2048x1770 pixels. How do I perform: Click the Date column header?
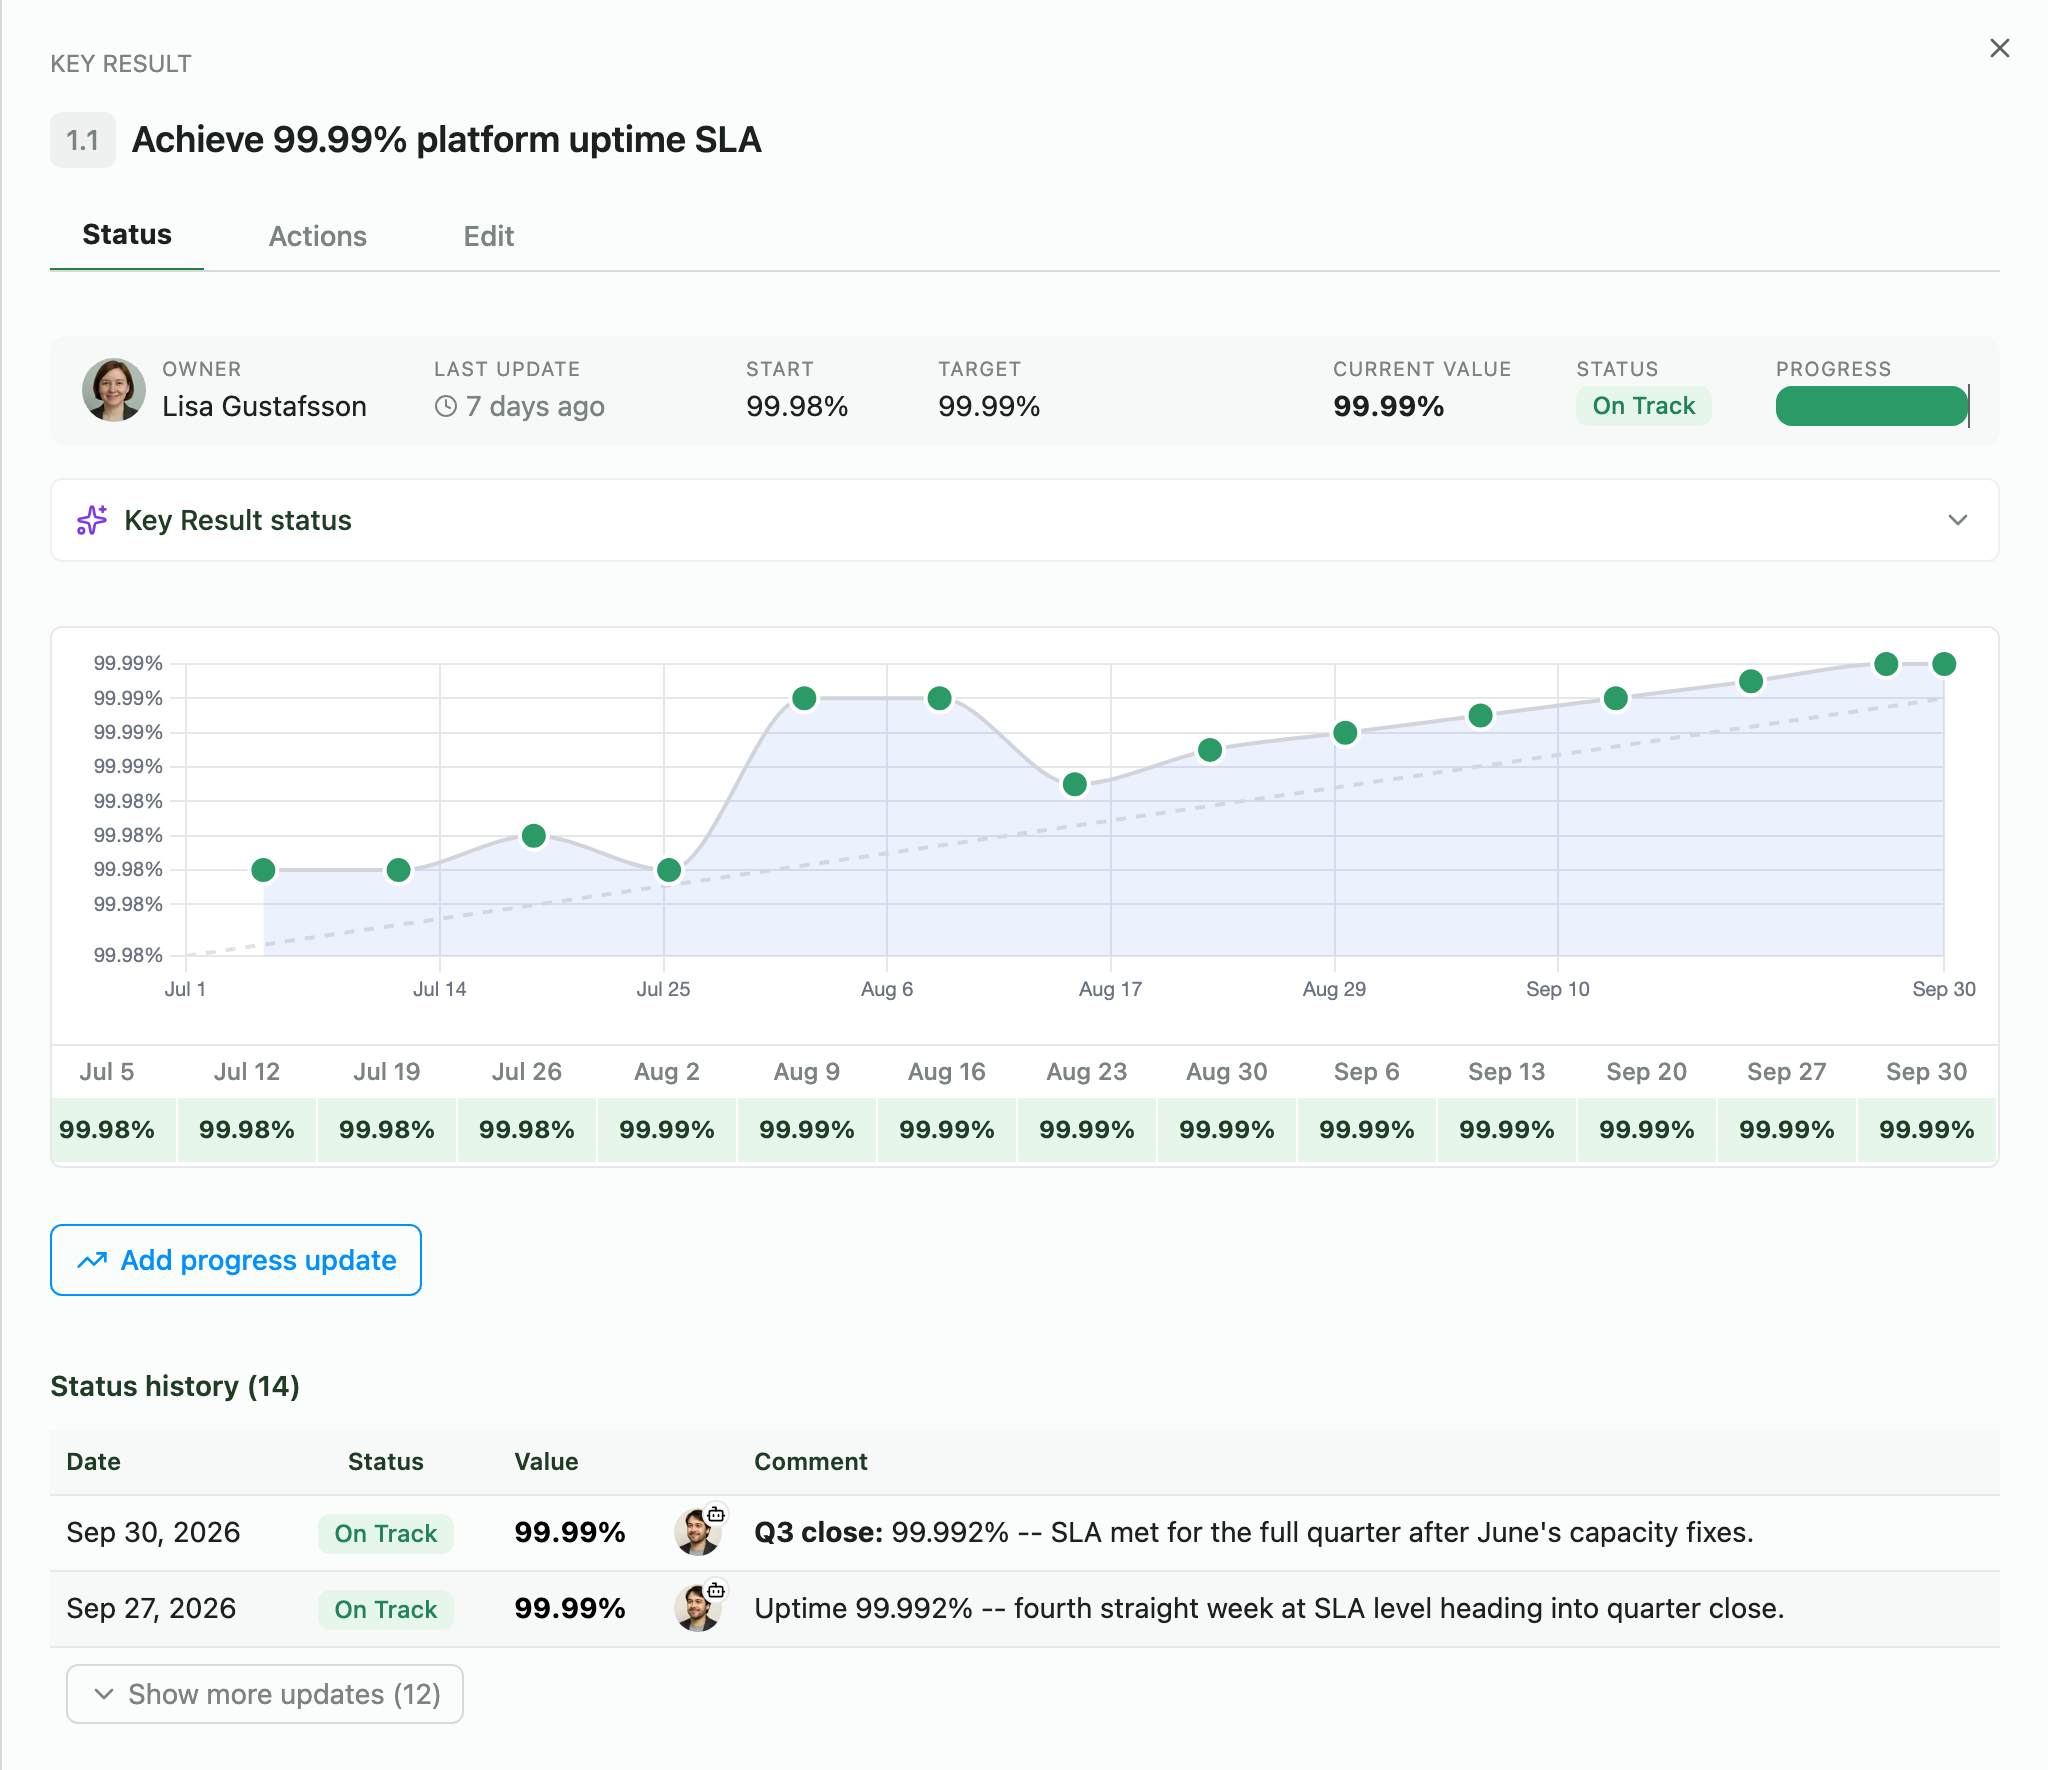pos(93,1462)
